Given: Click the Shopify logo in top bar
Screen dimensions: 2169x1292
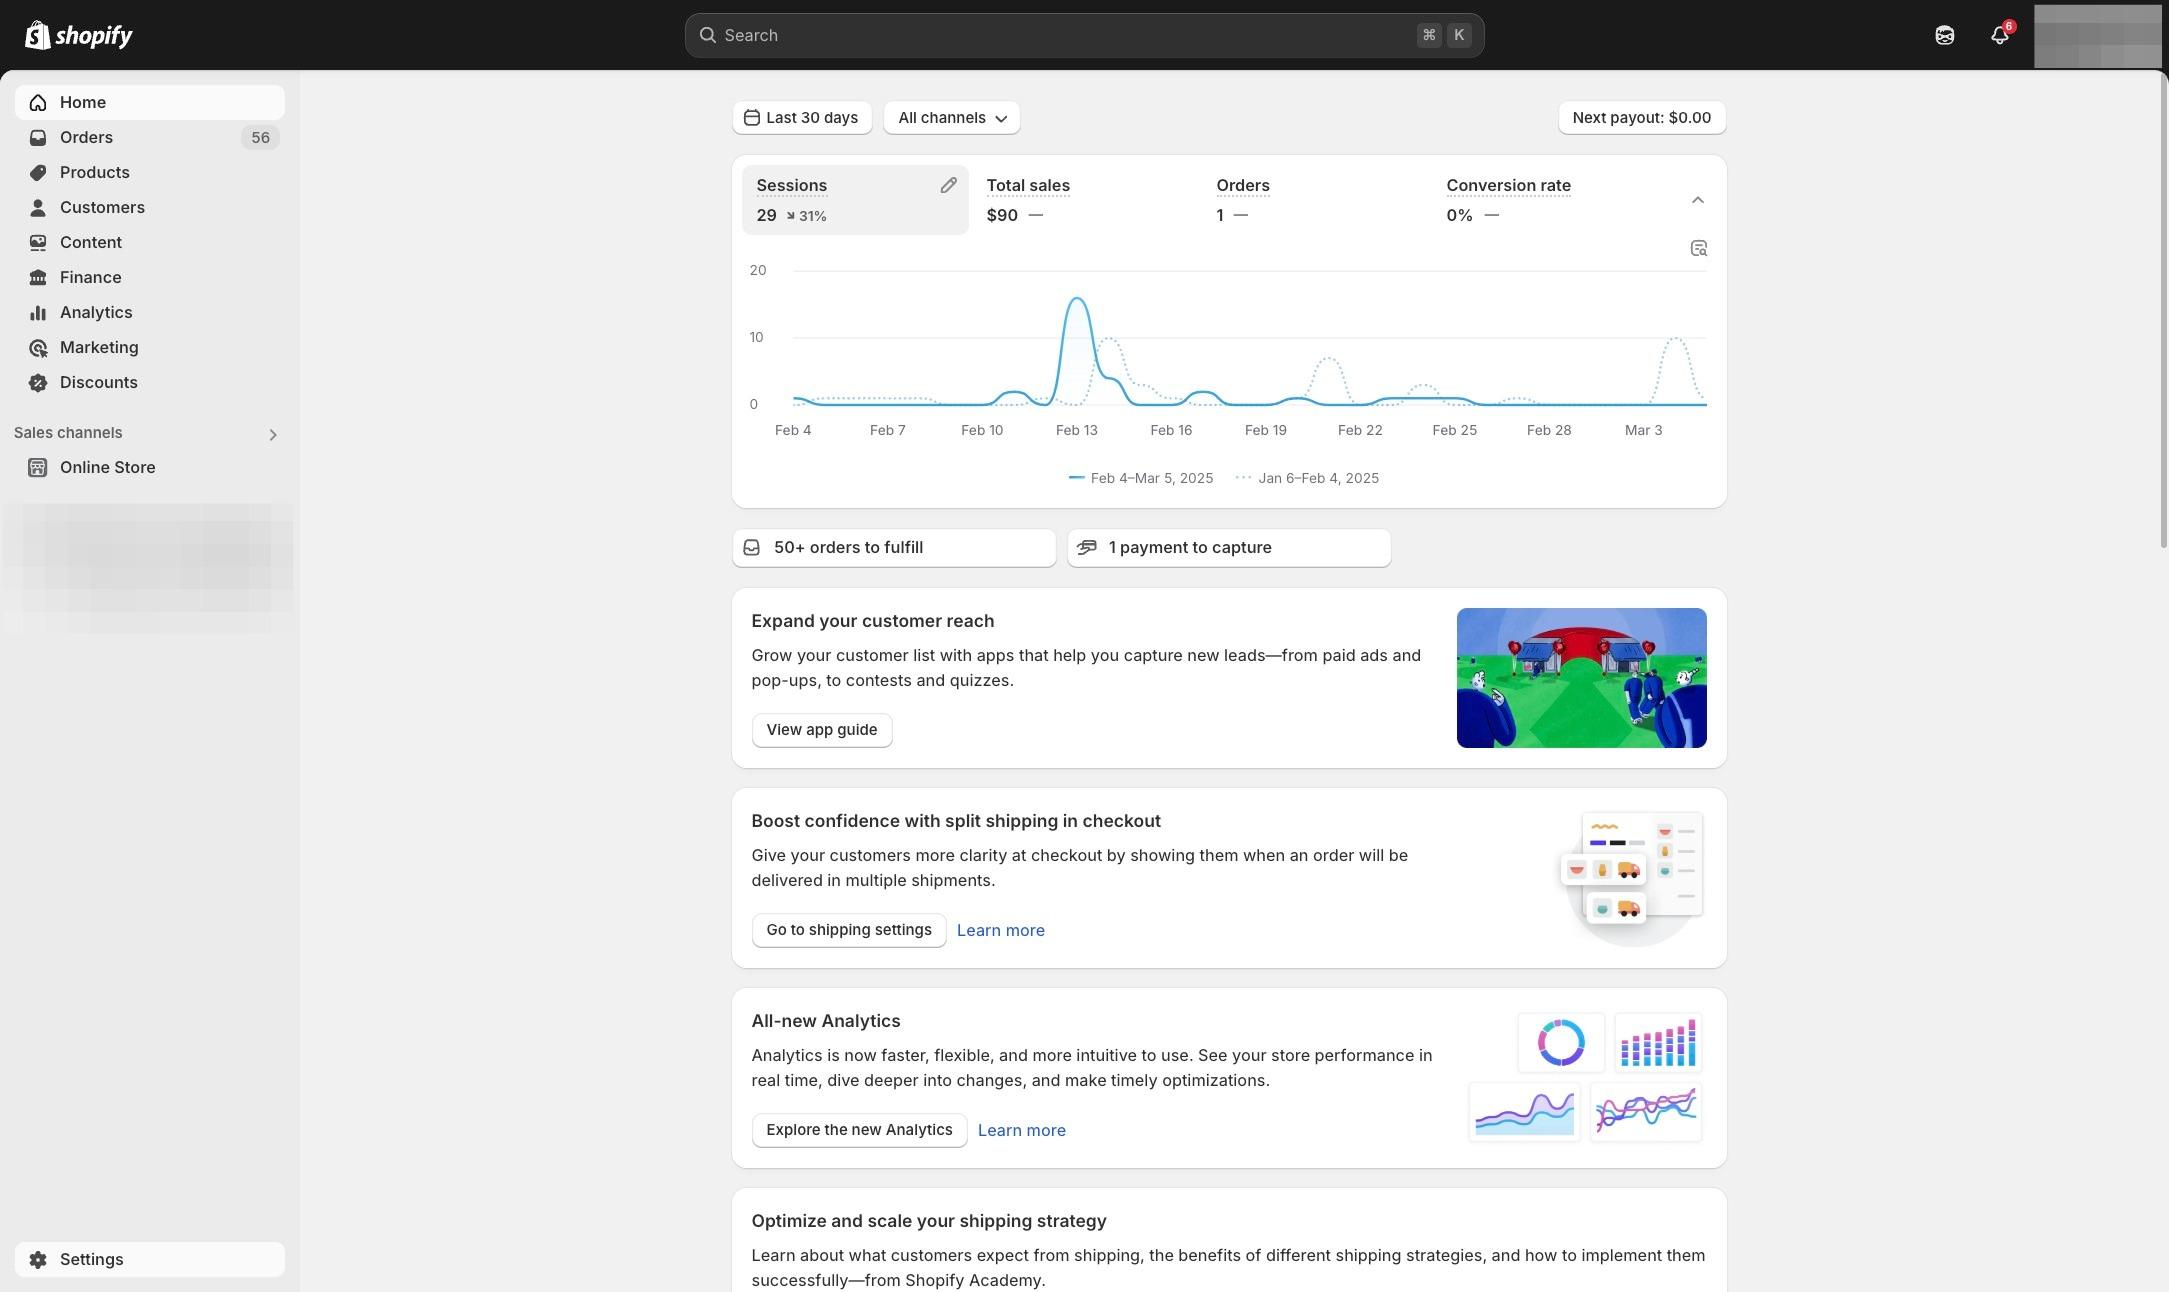Looking at the screenshot, I should 78,35.
